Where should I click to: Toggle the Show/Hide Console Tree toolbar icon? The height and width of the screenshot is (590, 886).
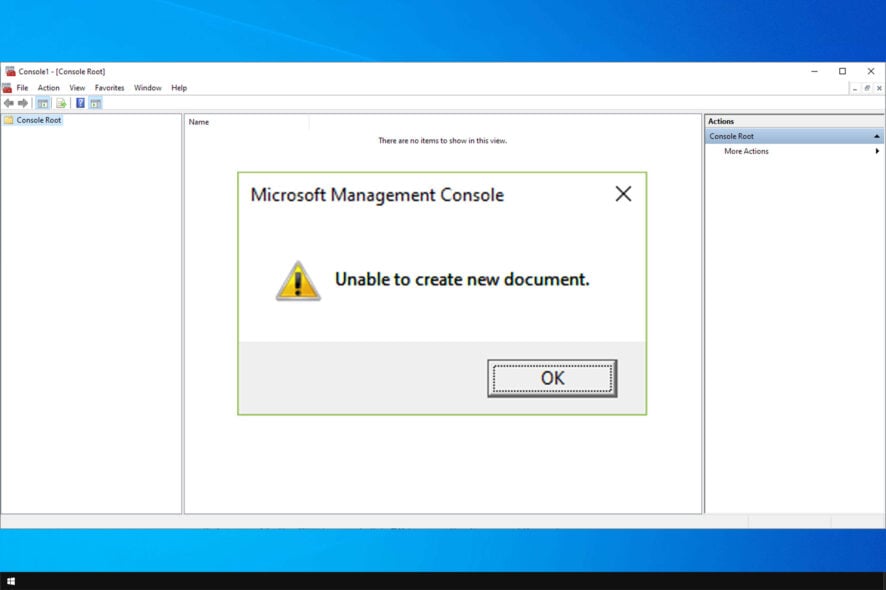(43, 103)
